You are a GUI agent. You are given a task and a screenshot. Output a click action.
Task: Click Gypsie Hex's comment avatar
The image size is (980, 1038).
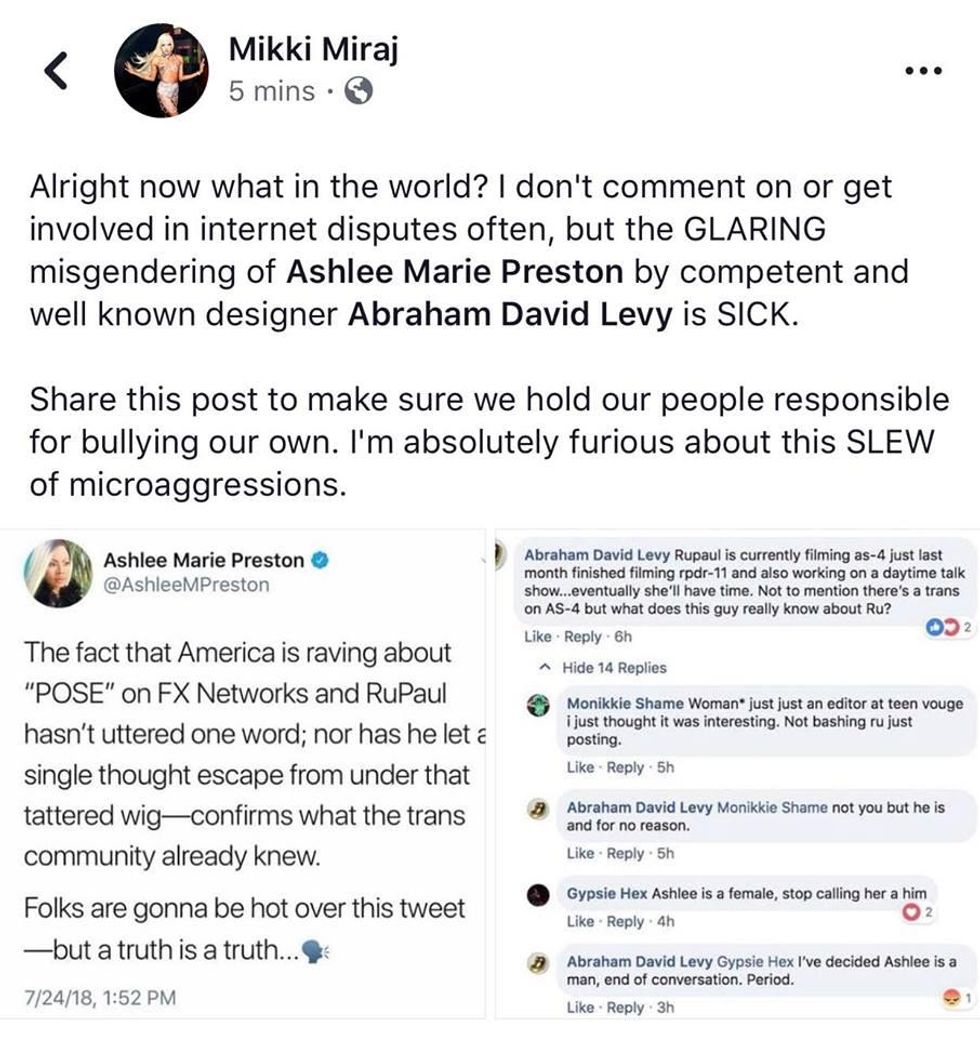click(x=539, y=894)
